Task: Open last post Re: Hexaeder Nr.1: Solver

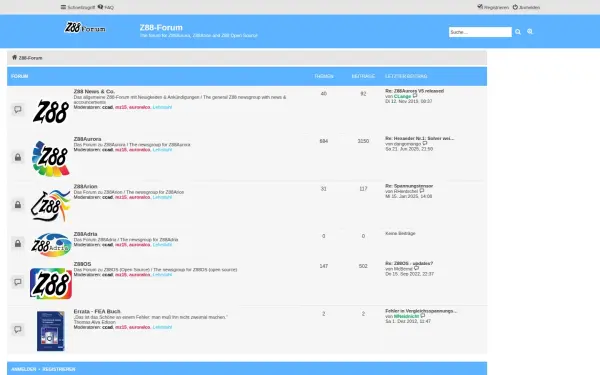Action: (419, 139)
